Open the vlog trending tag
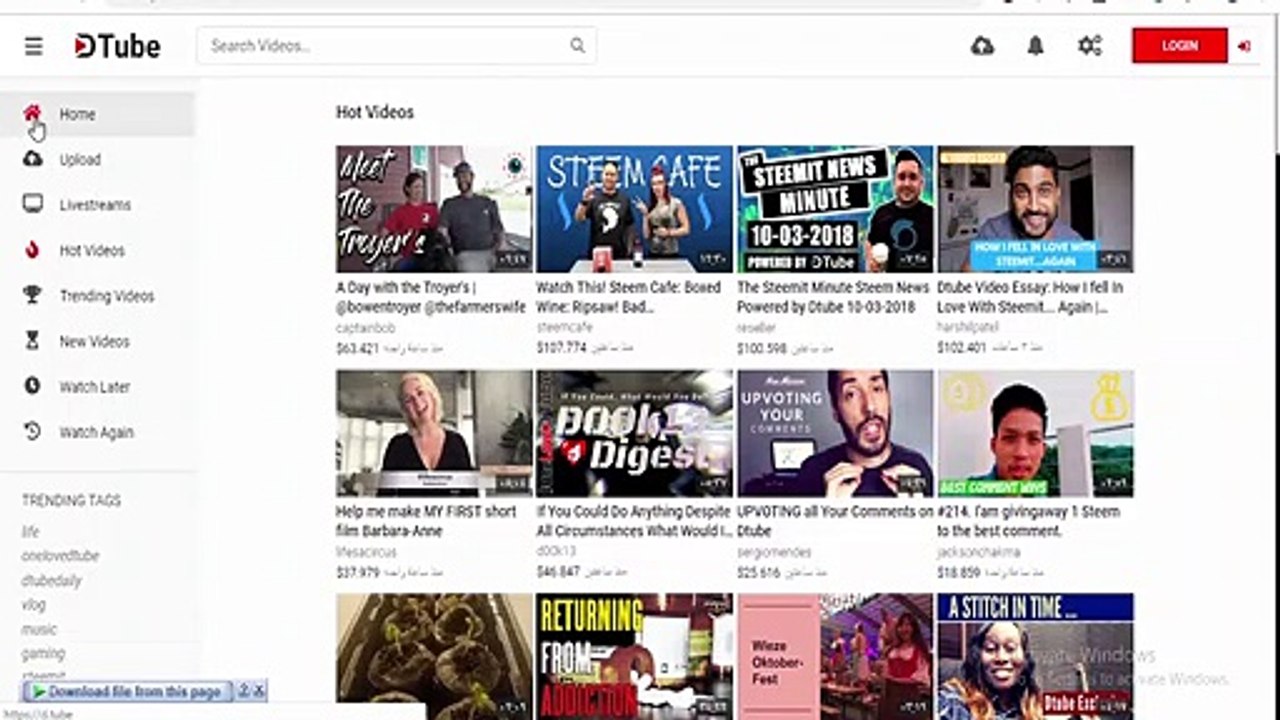1280x720 pixels. (34, 605)
